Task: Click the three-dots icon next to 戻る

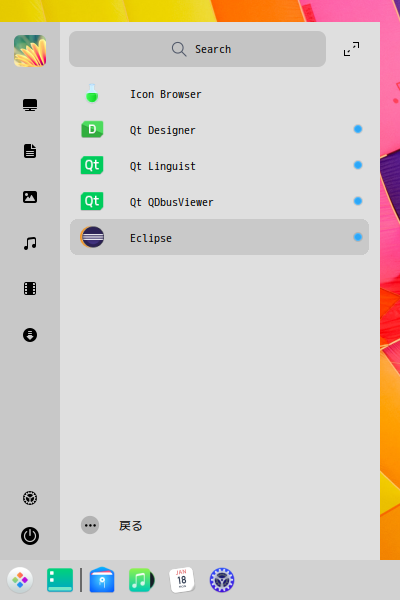Action: (x=90, y=525)
